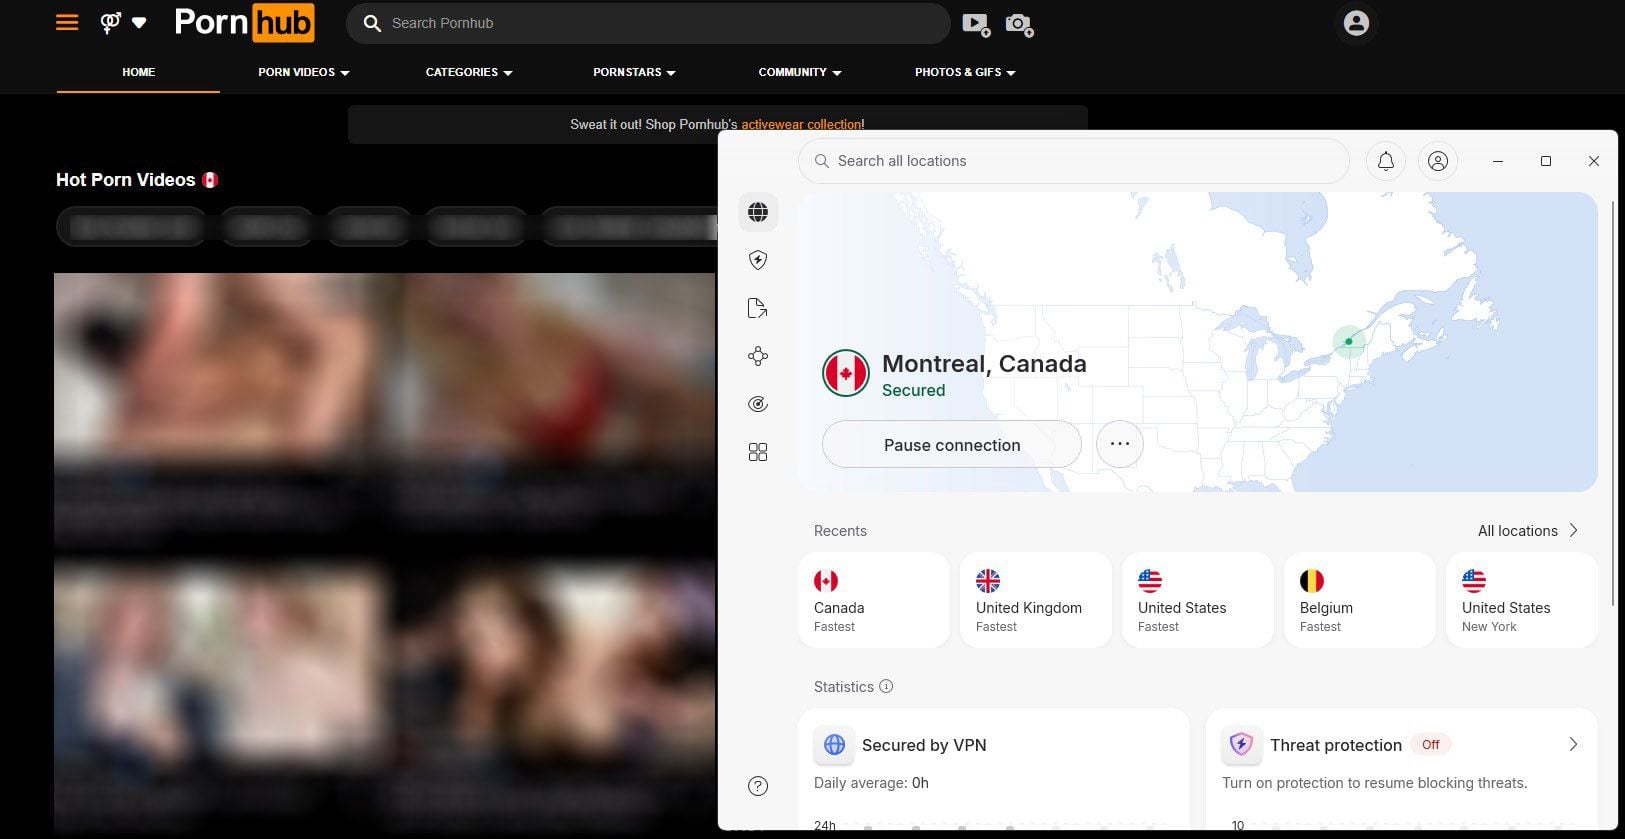Click the "Daily average: 0h" text

coord(871,783)
